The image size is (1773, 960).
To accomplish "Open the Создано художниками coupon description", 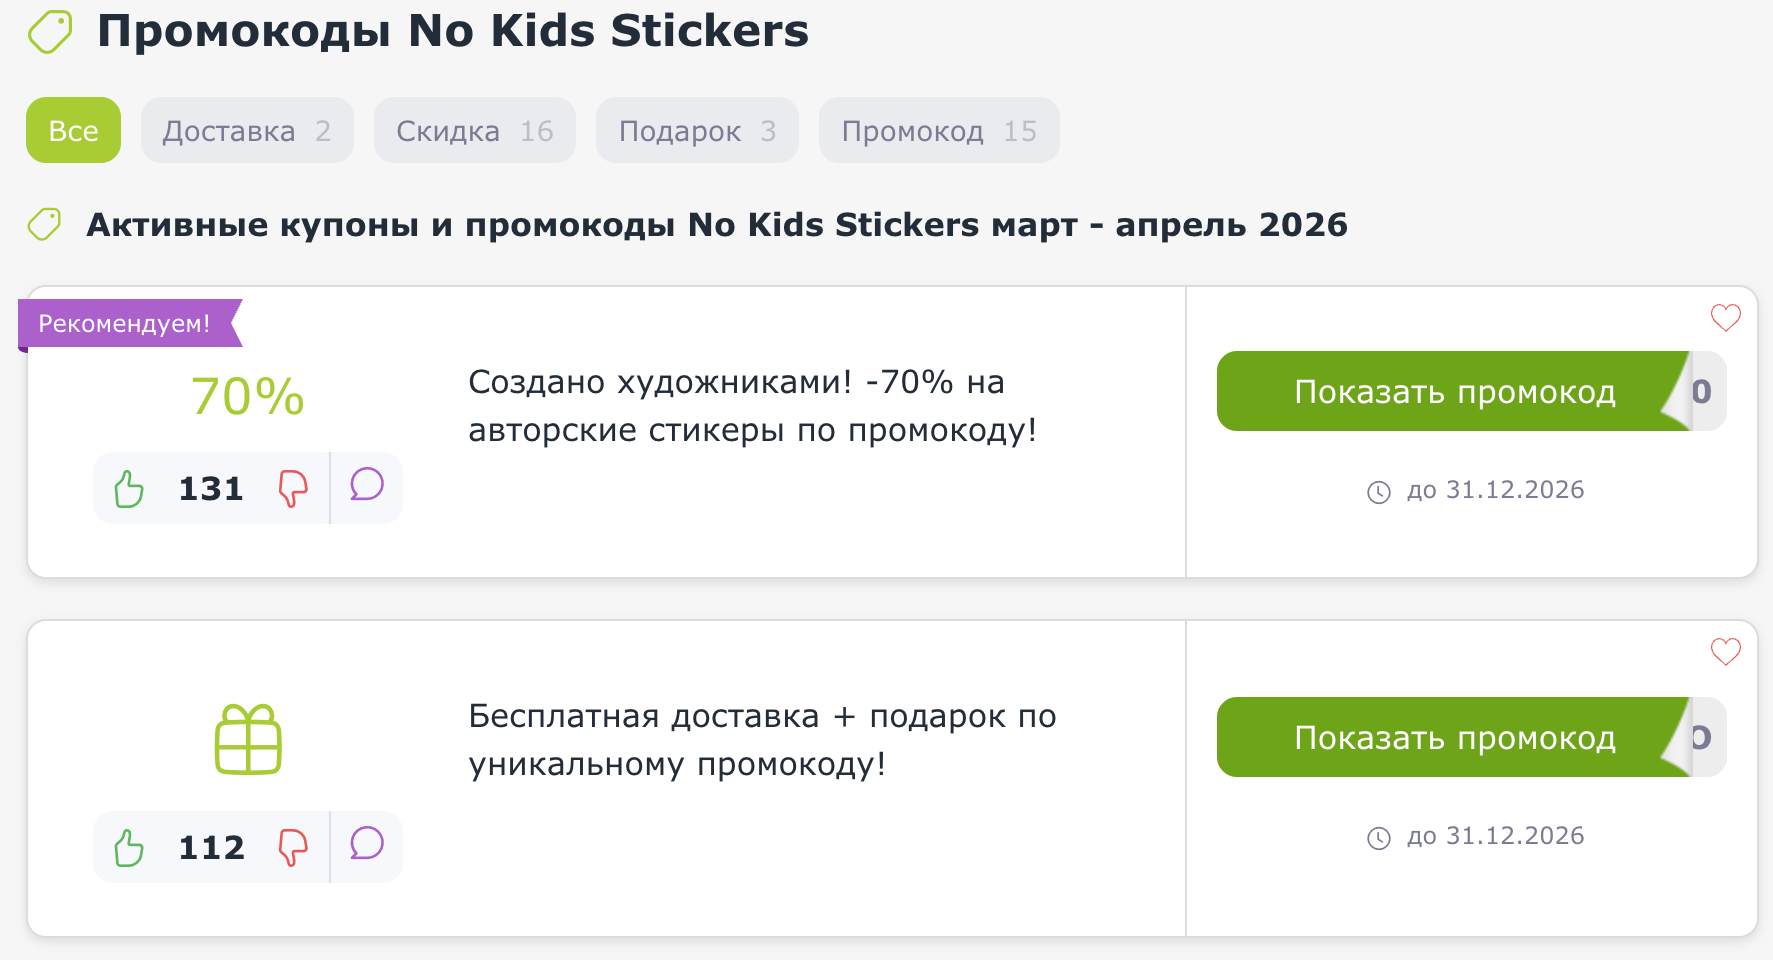I will tap(751, 406).
